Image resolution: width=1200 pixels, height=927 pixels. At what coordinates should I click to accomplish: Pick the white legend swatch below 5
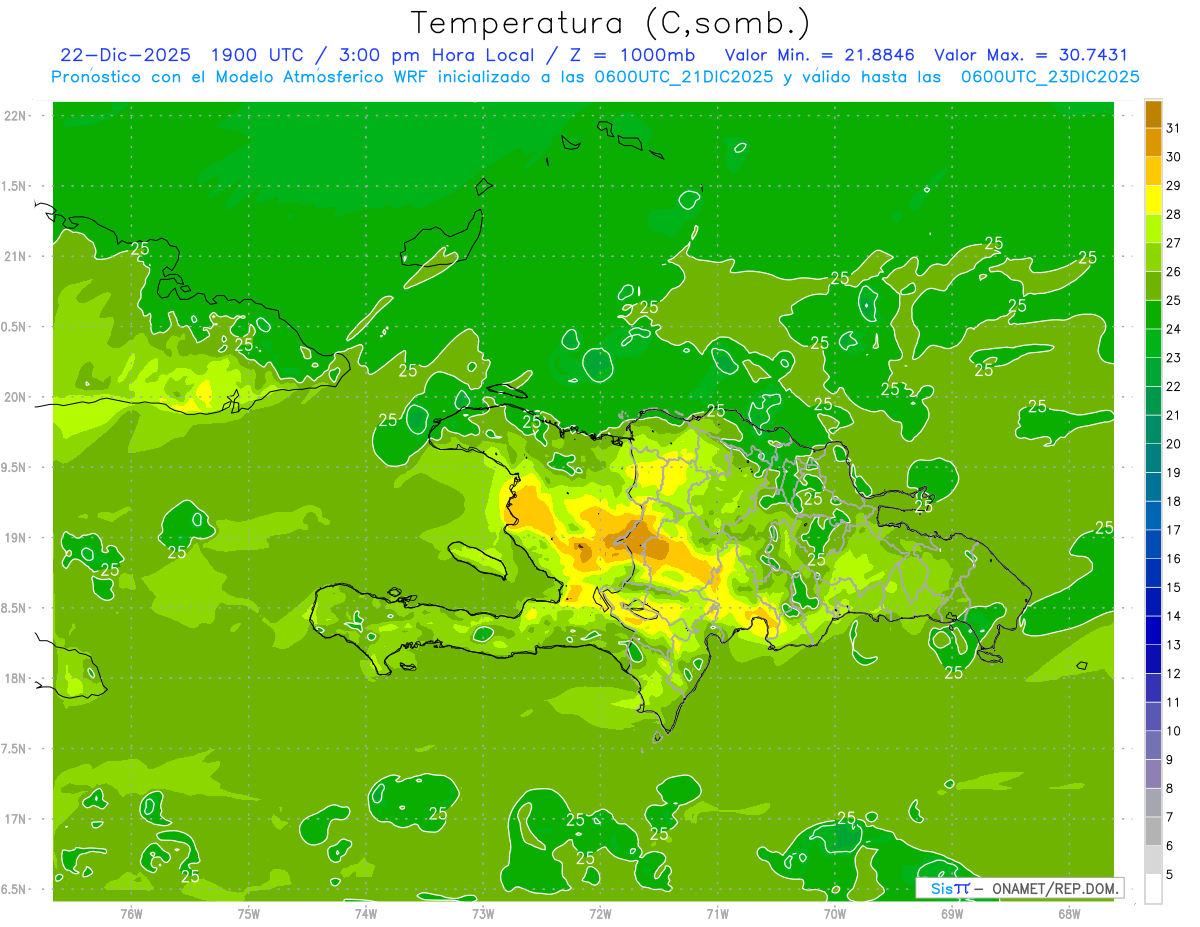point(1153,889)
